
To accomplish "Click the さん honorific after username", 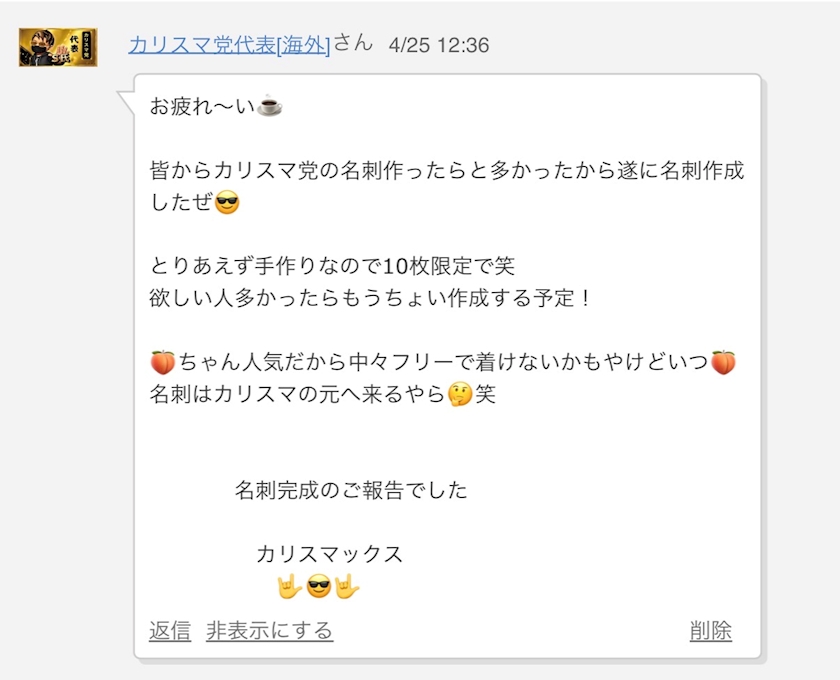I will pos(352,45).
